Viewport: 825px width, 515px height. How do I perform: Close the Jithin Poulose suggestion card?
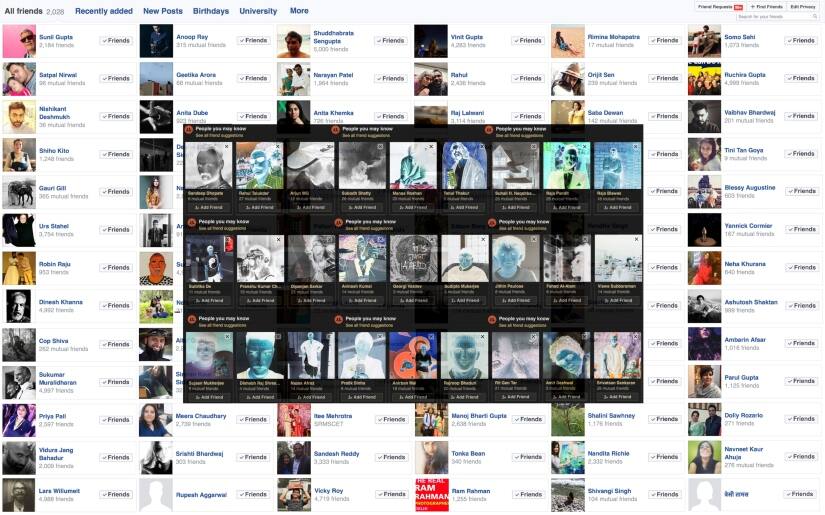tap(535, 240)
